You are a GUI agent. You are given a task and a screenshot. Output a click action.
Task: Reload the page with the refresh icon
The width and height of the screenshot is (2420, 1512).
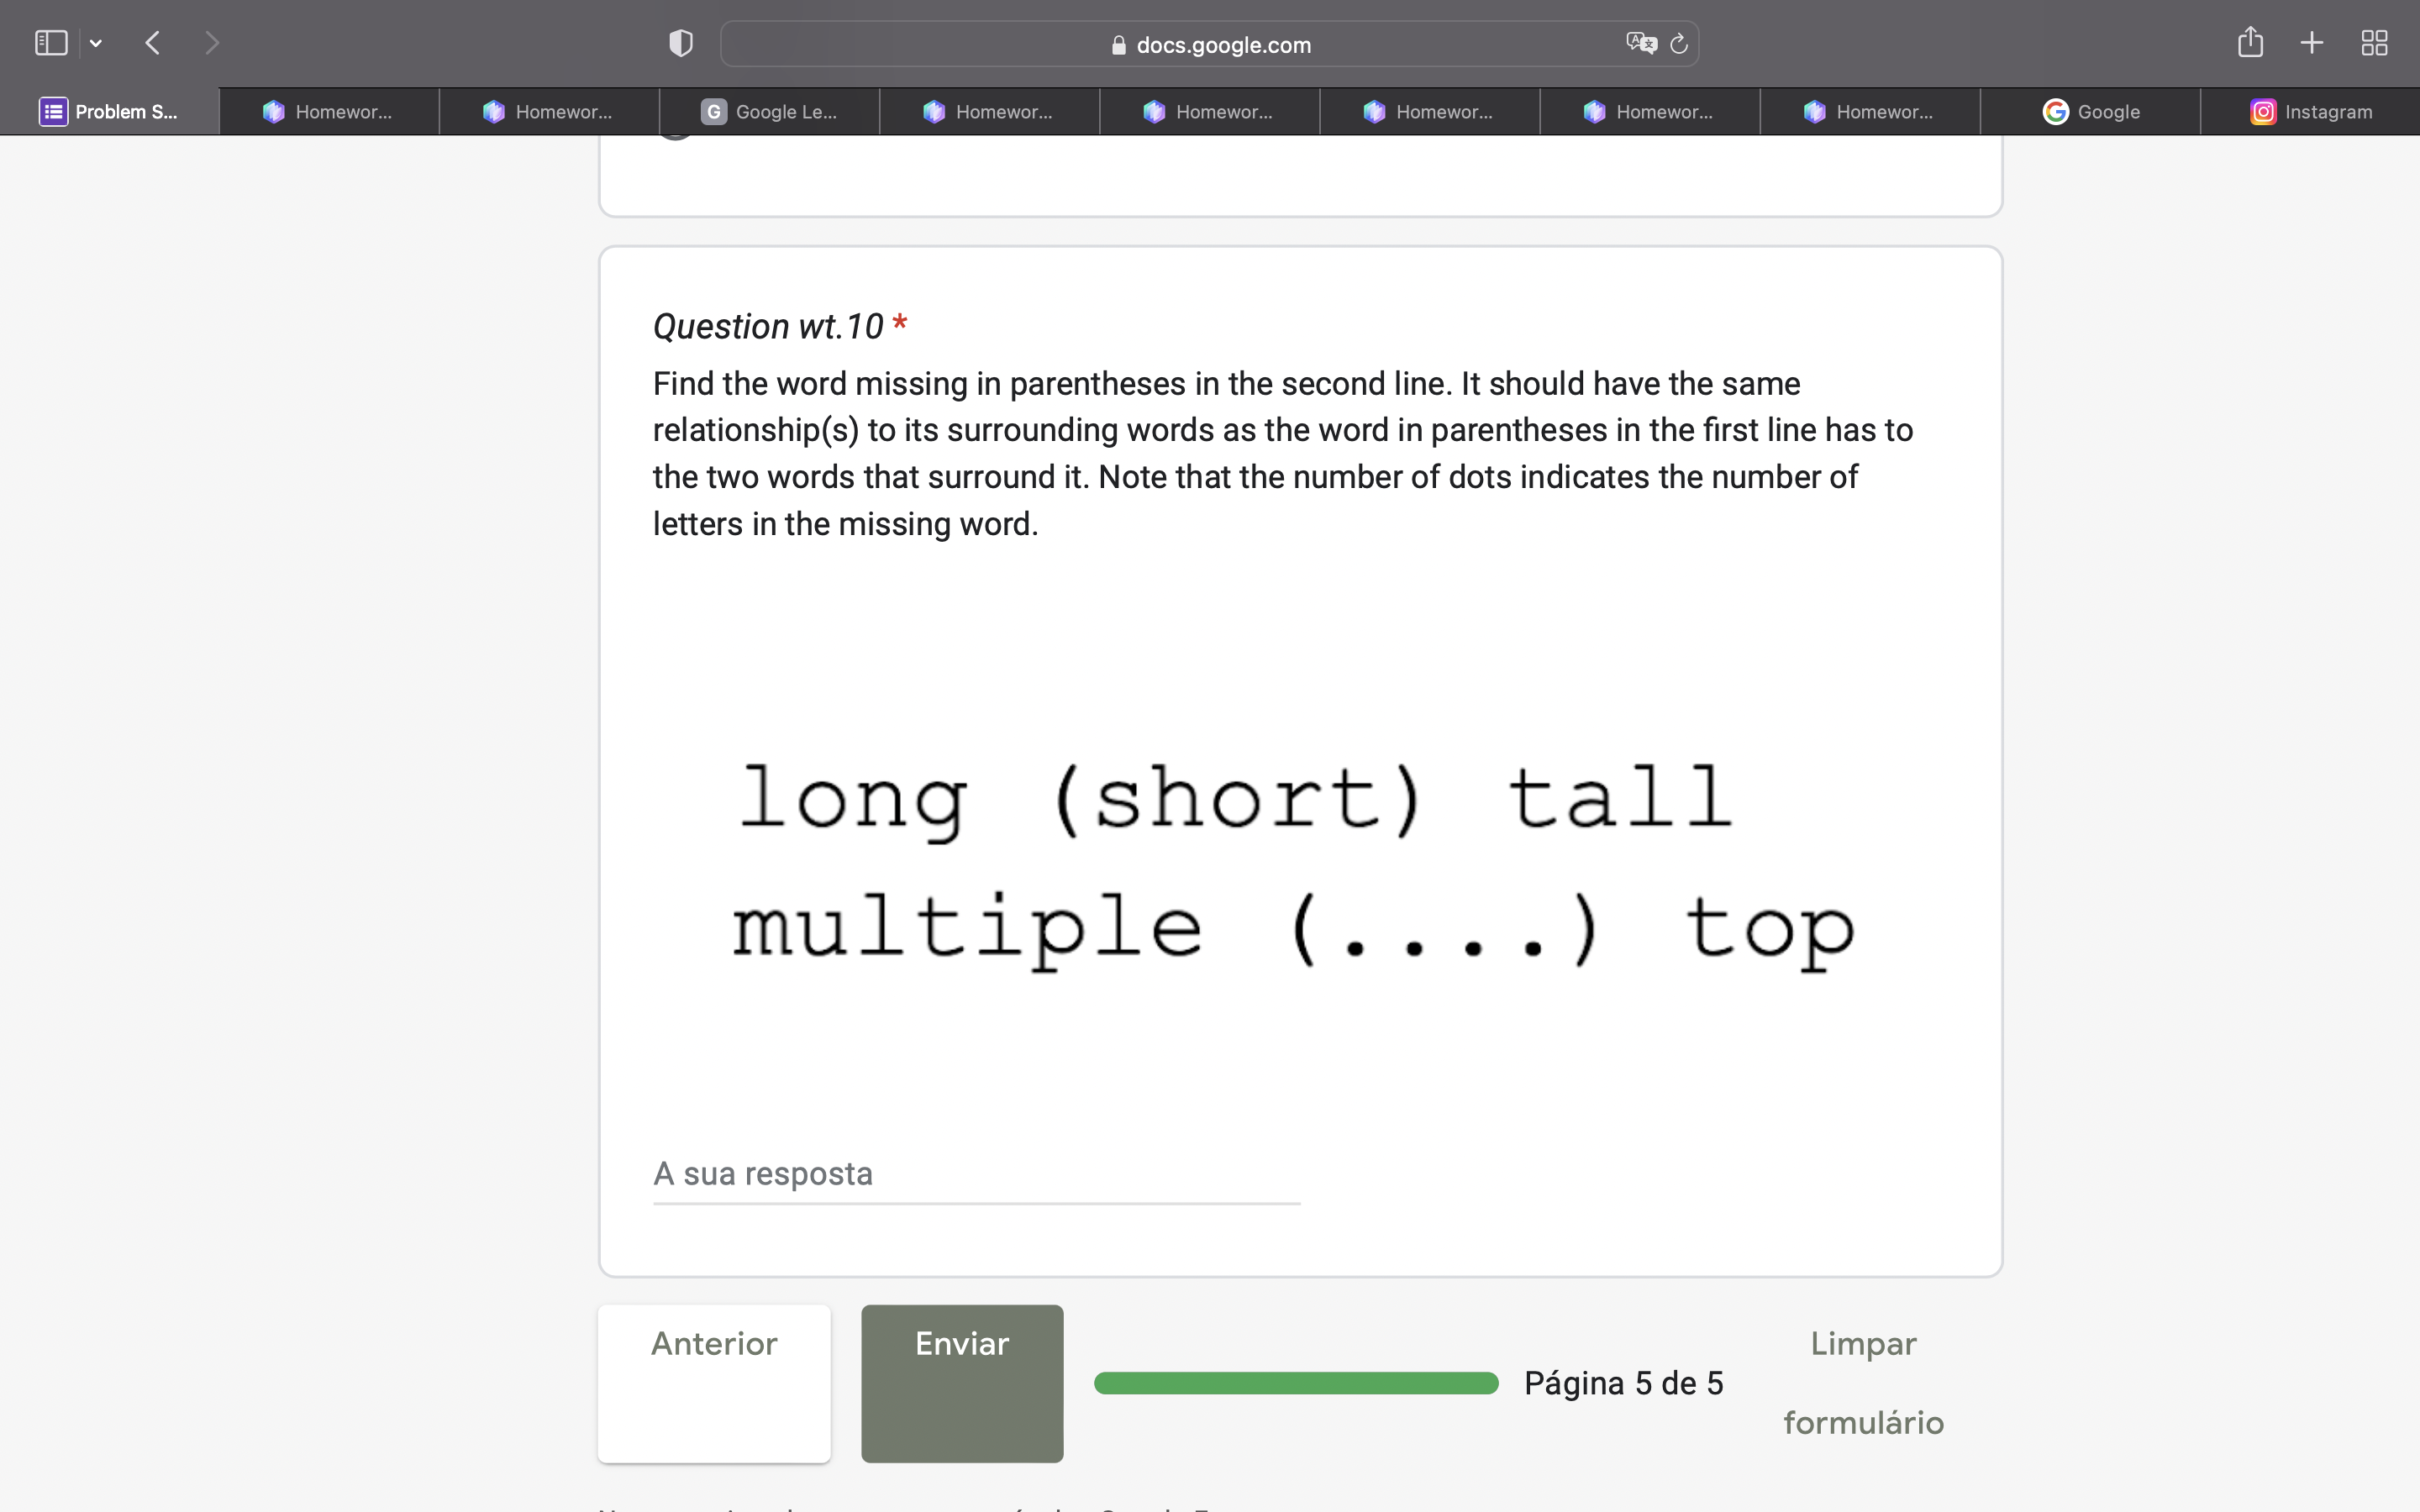coord(1679,44)
